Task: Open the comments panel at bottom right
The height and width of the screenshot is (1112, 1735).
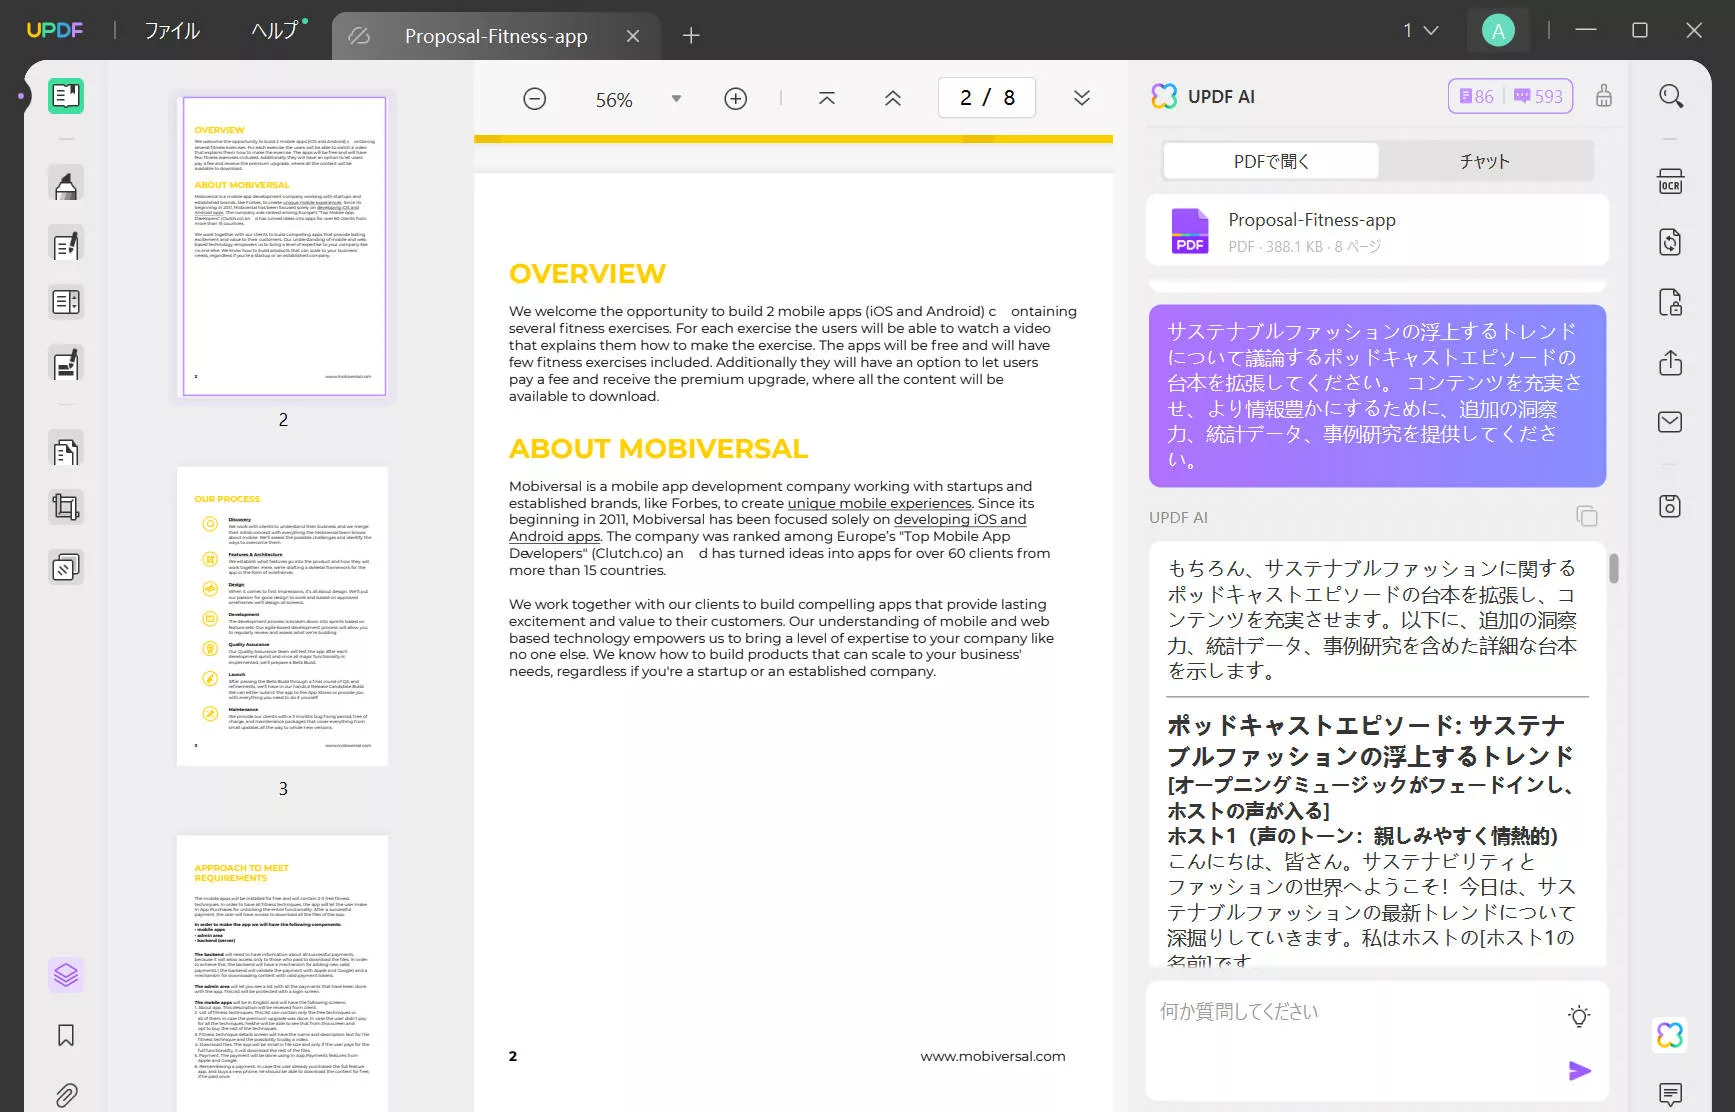Action: pyautogui.click(x=1671, y=1093)
